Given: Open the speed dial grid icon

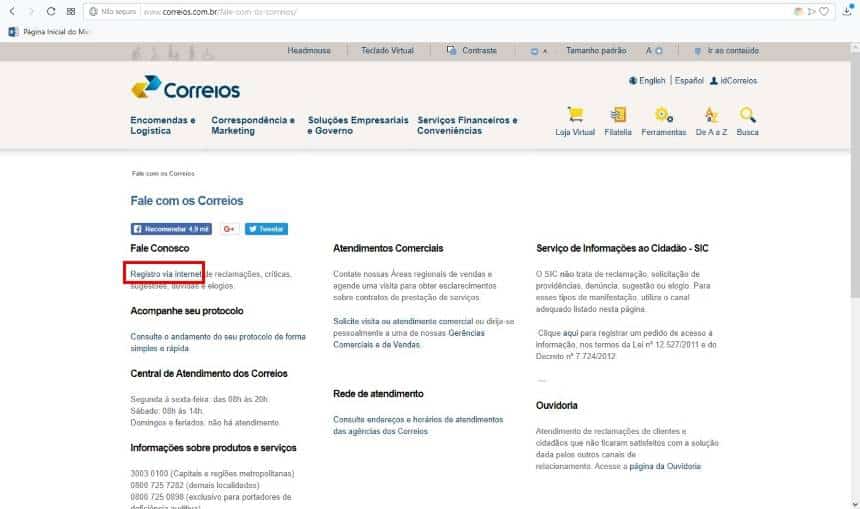Looking at the screenshot, I should click(71, 12).
